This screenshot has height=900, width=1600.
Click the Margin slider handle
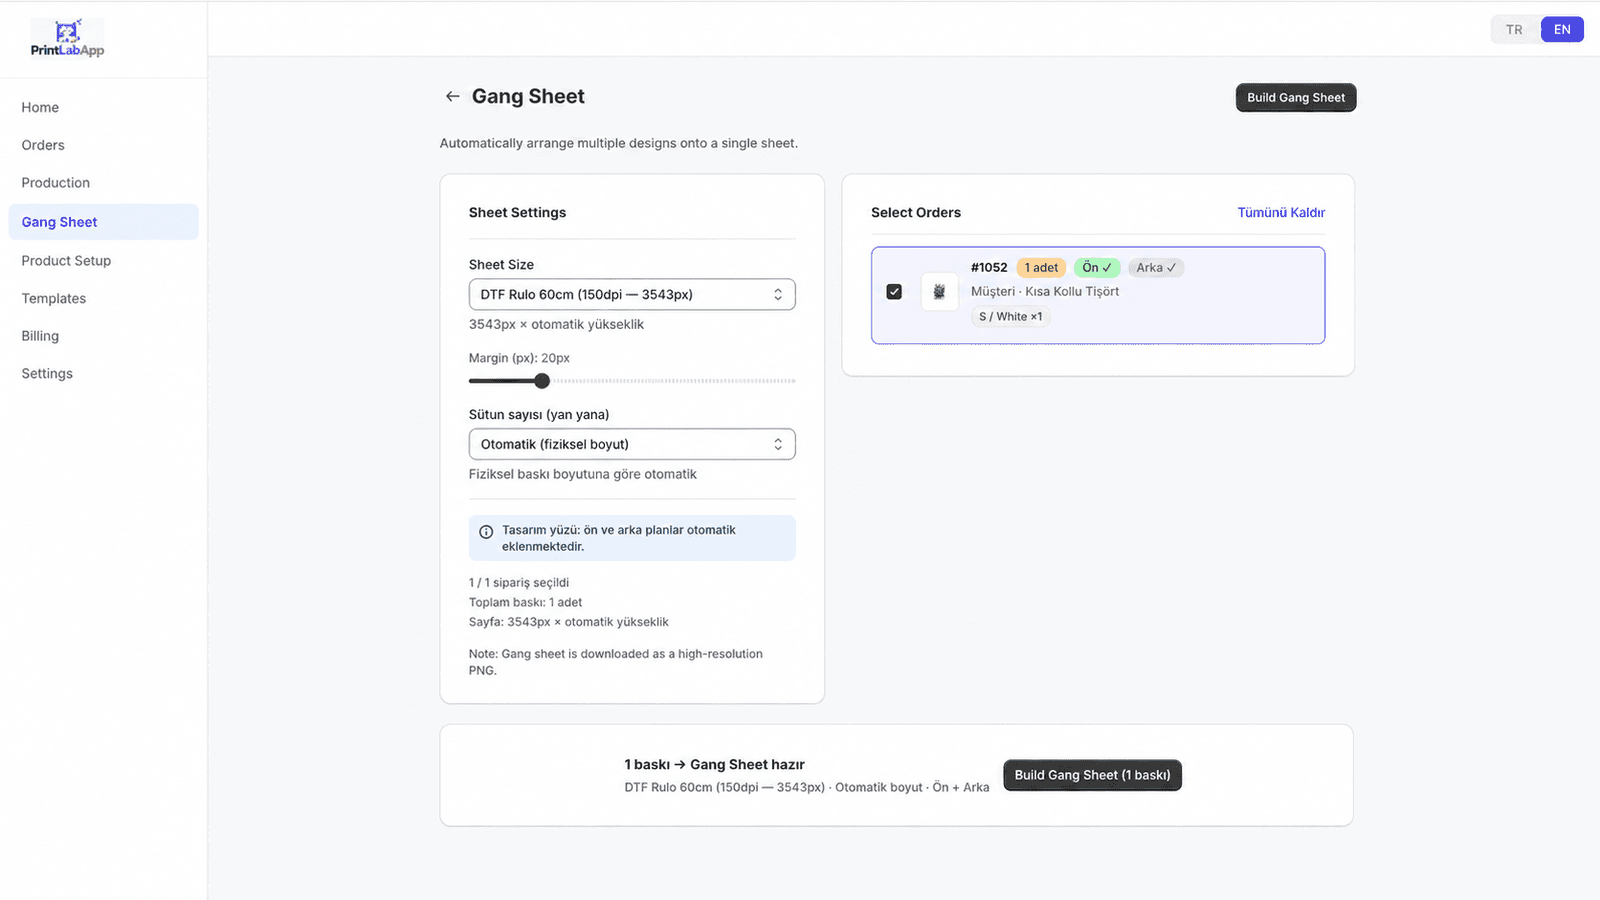[542, 381]
